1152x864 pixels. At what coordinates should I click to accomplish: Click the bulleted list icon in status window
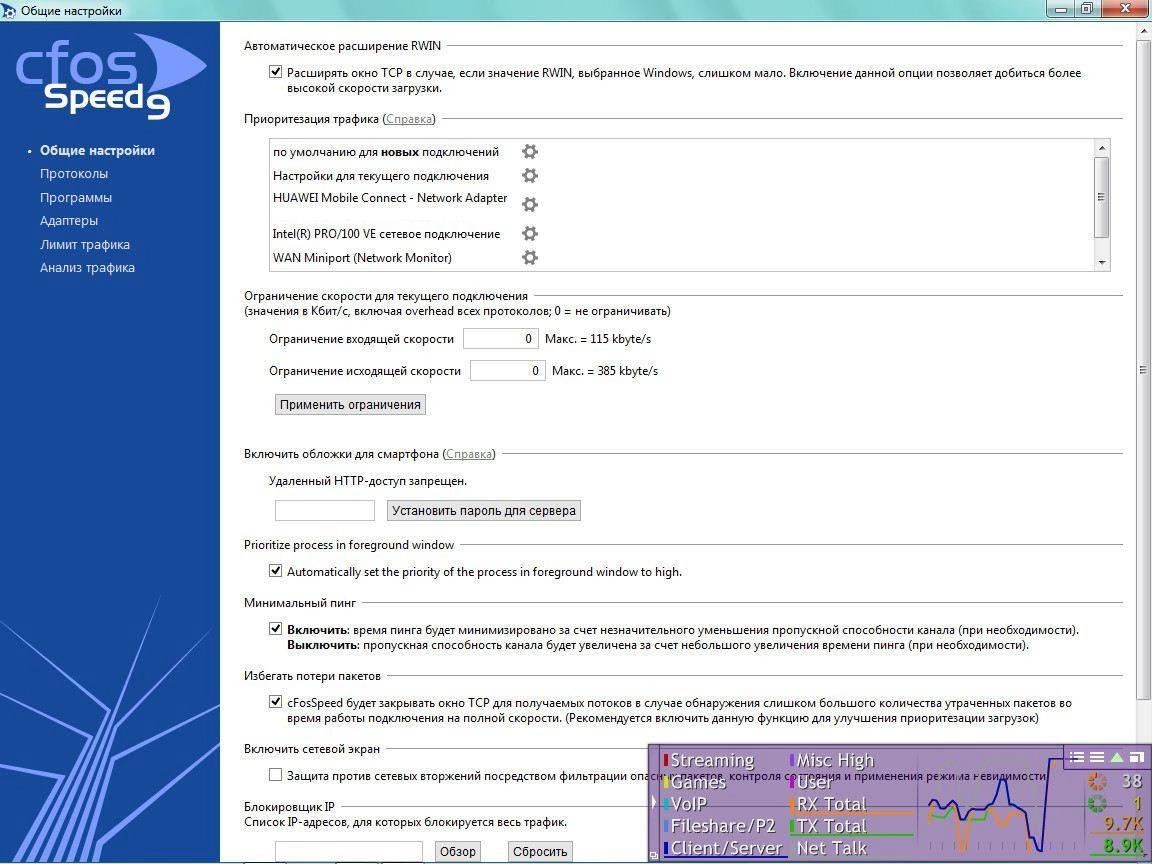click(x=1077, y=757)
